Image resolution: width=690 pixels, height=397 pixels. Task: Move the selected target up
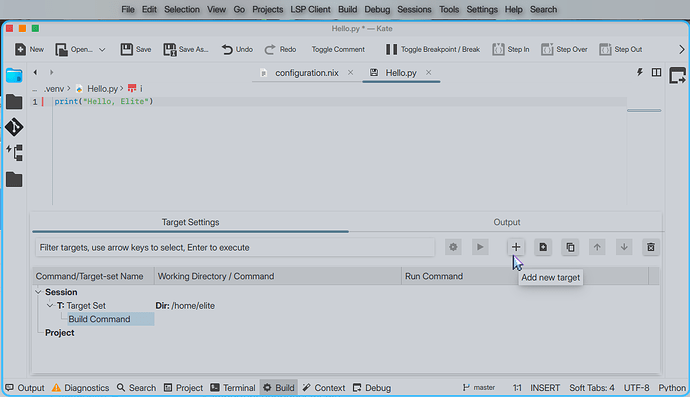pyautogui.click(x=597, y=247)
